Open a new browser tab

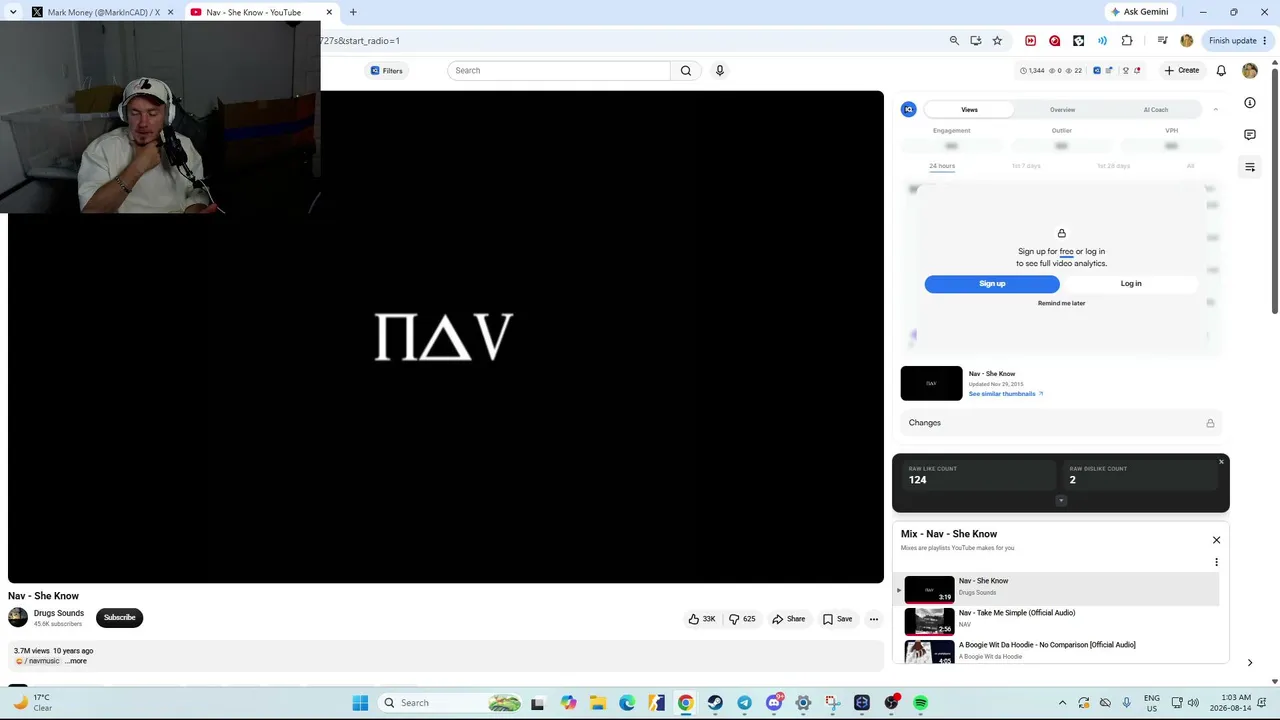(353, 12)
